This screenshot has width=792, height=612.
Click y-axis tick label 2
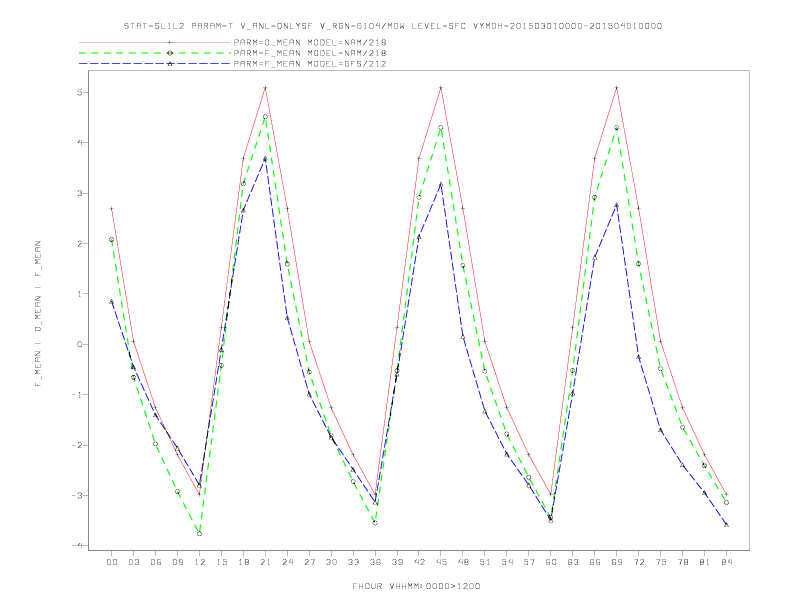[x=80, y=243]
